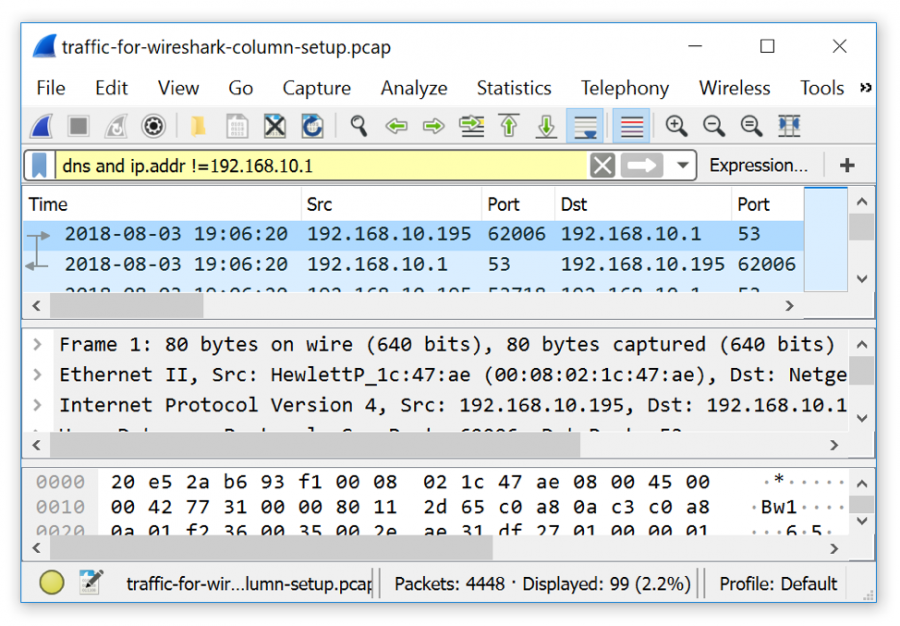Open the capture options gear icon

[x=153, y=125]
